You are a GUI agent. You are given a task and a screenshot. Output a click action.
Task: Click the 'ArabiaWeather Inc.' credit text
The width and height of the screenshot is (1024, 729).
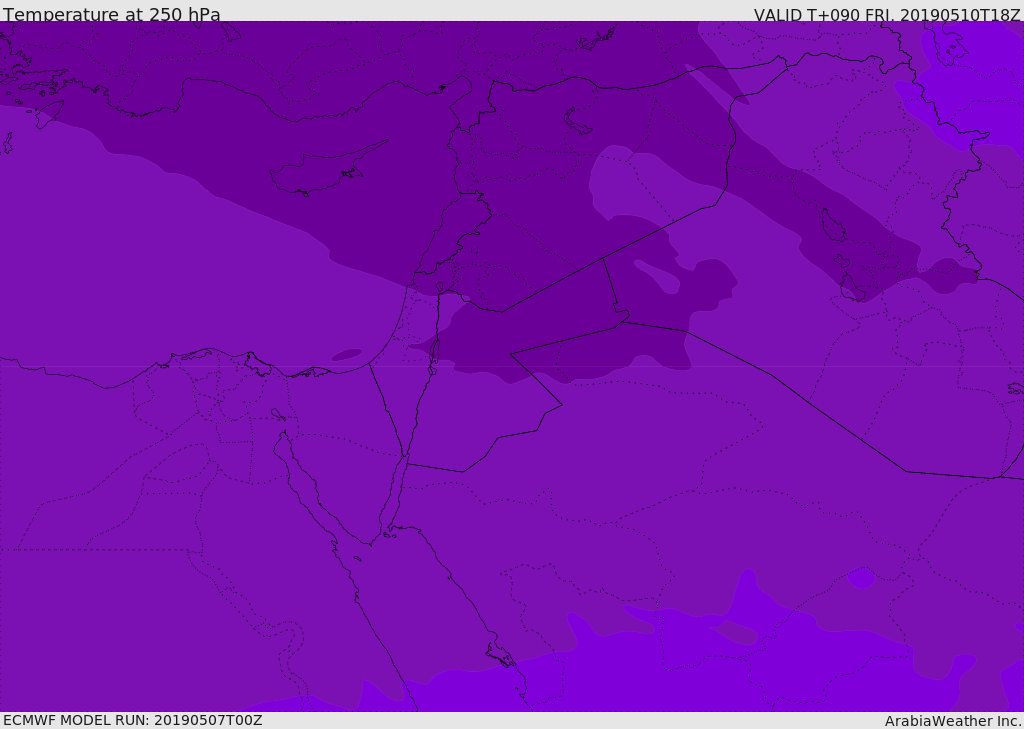(x=953, y=721)
